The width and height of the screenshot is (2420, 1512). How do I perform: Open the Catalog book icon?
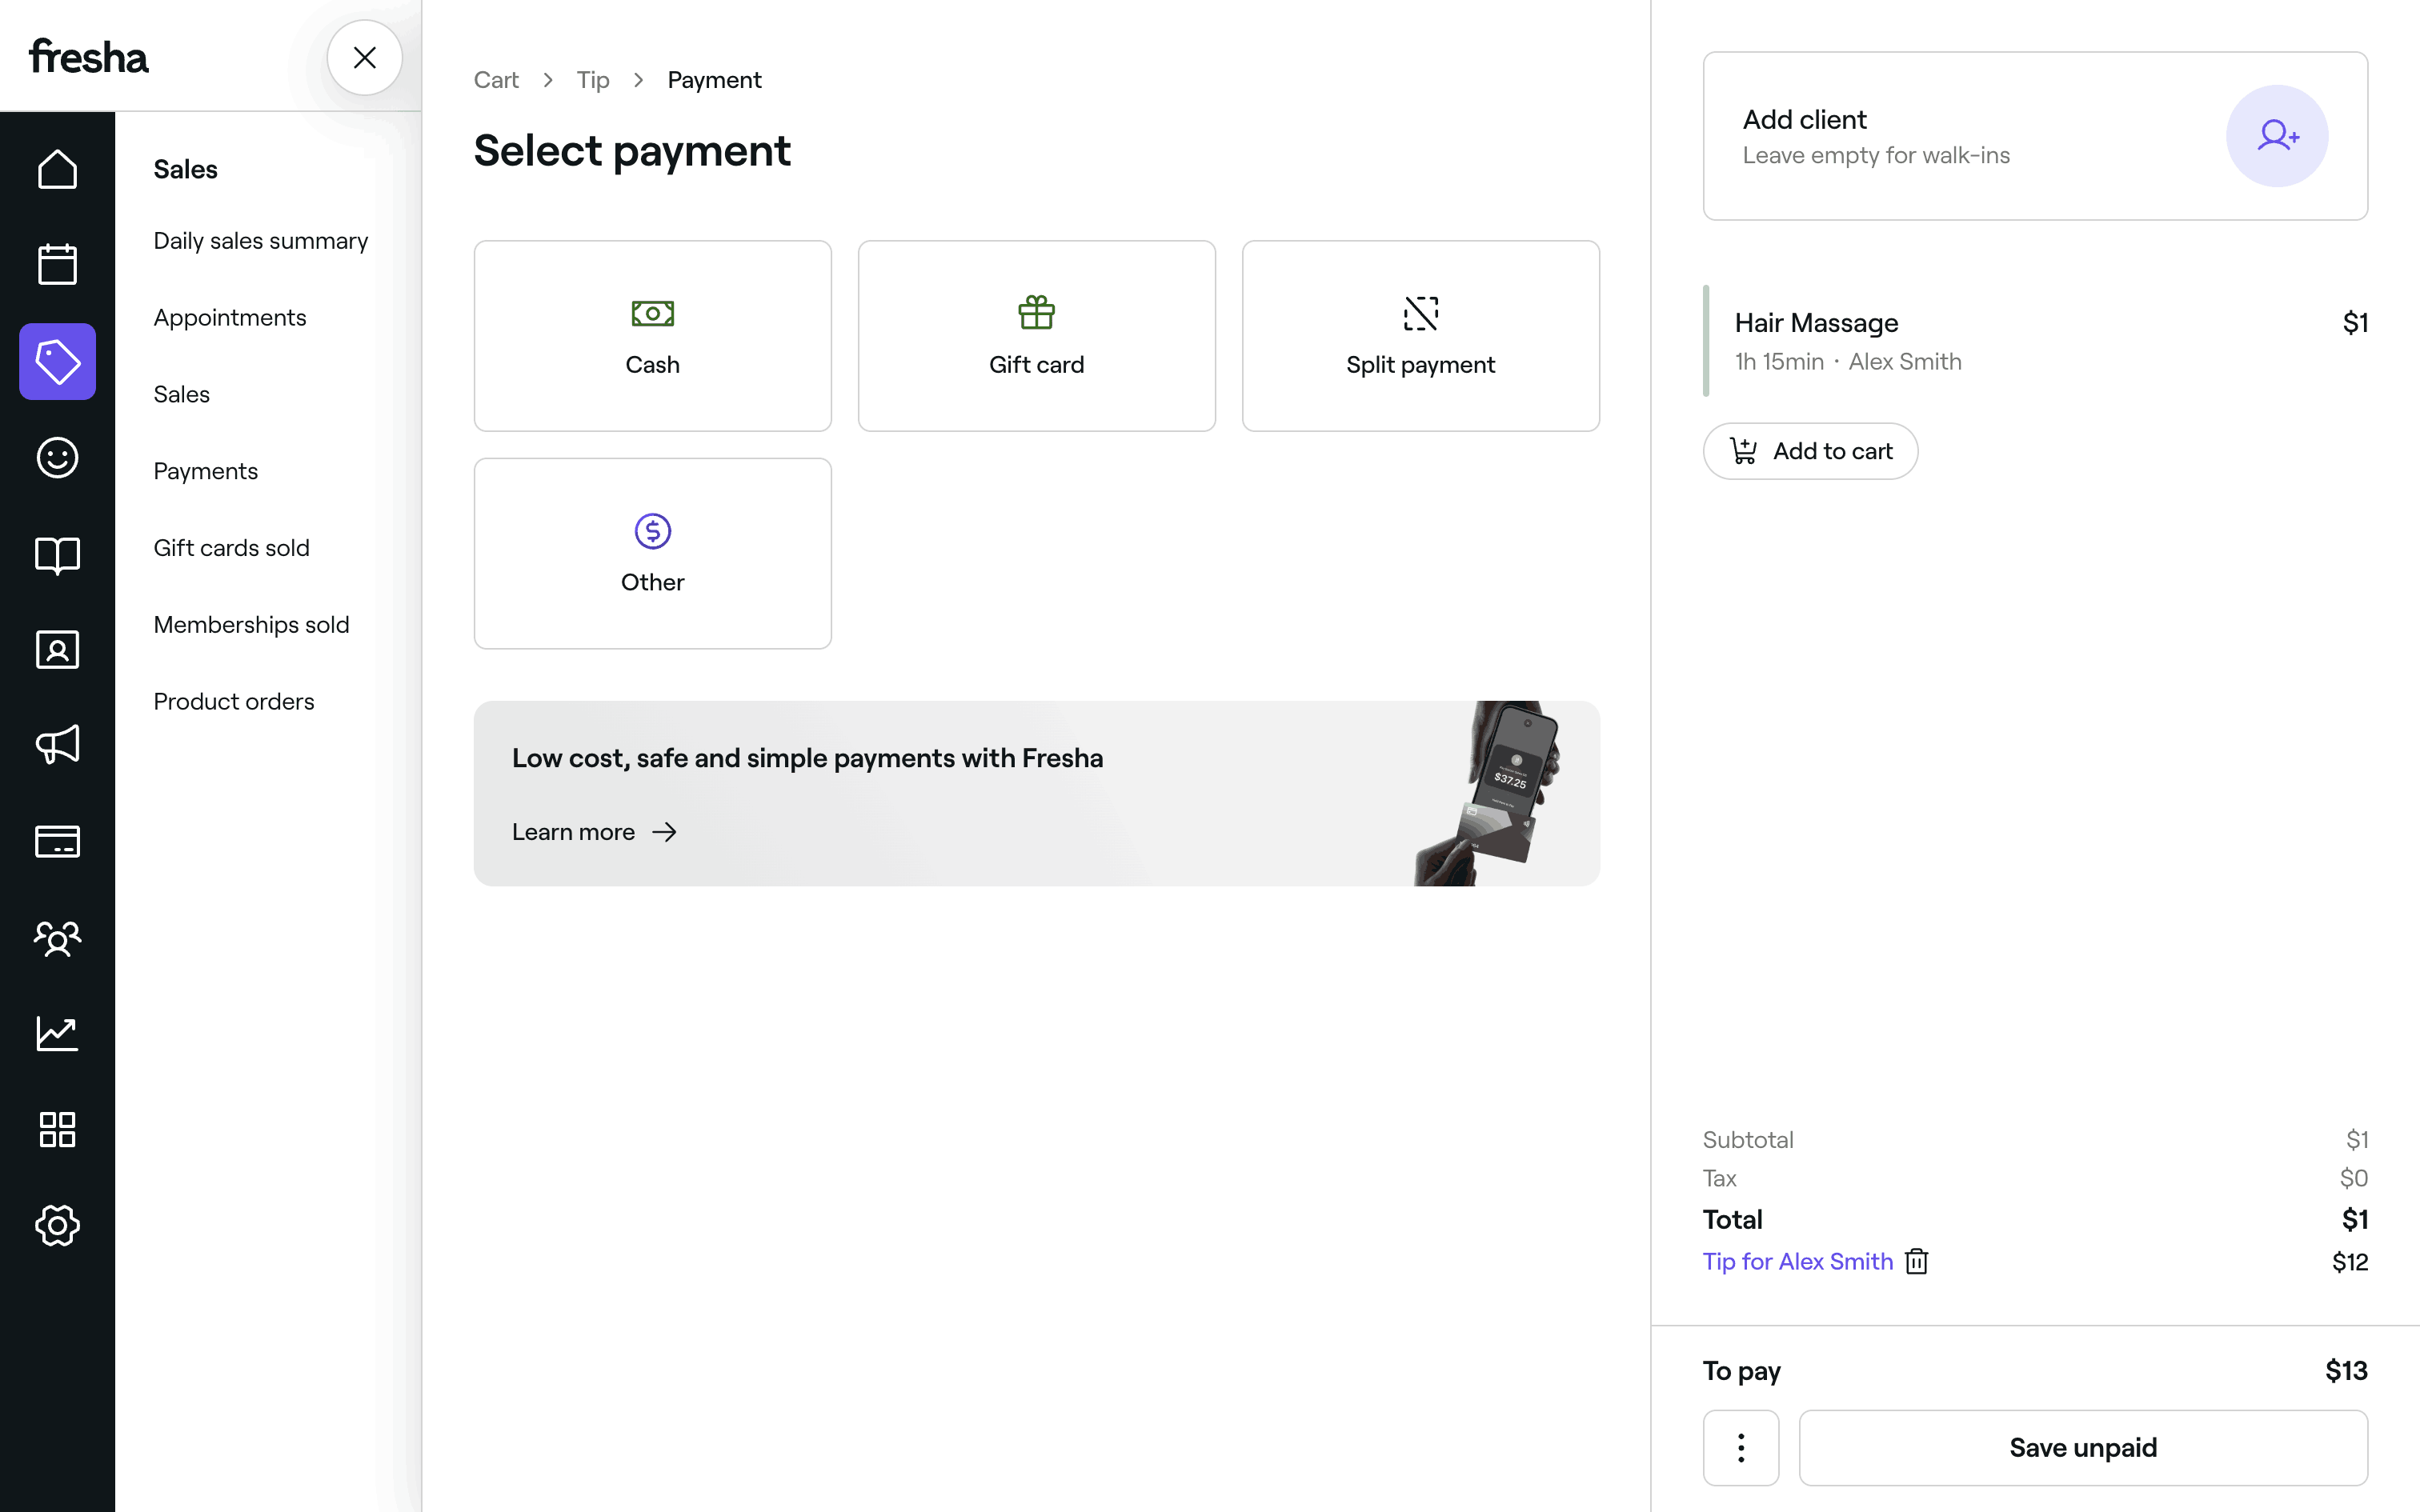pyautogui.click(x=57, y=554)
